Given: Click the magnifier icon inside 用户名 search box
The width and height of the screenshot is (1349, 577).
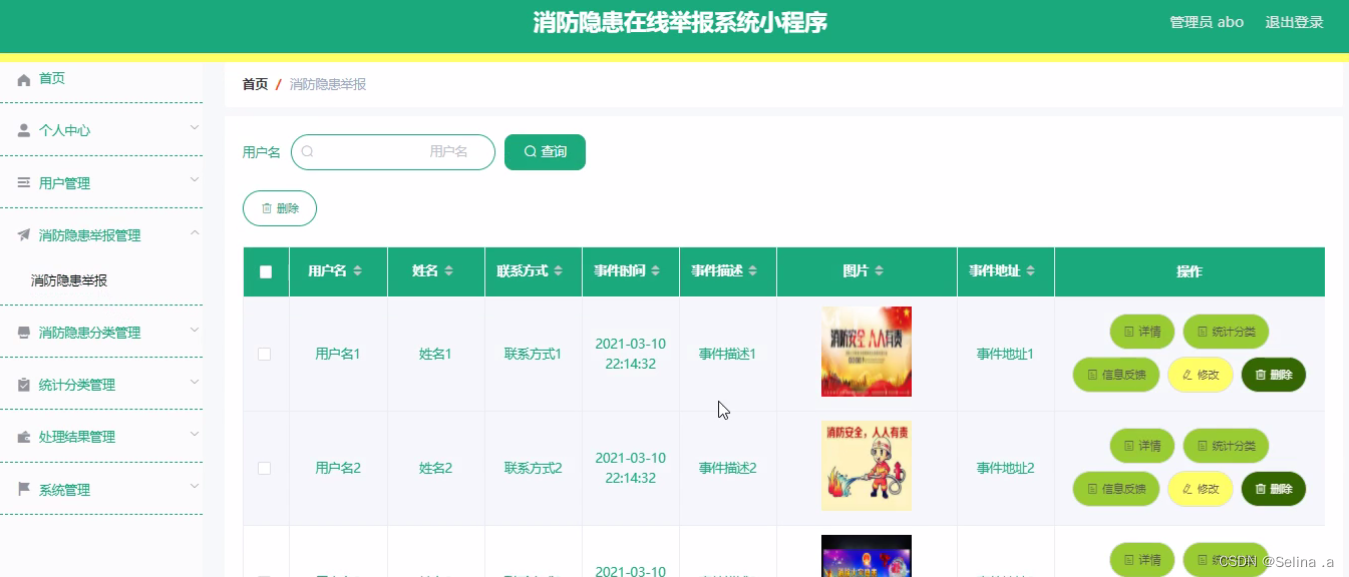Looking at the screenshot, I should pyautogui.click(x=308, y=152).
